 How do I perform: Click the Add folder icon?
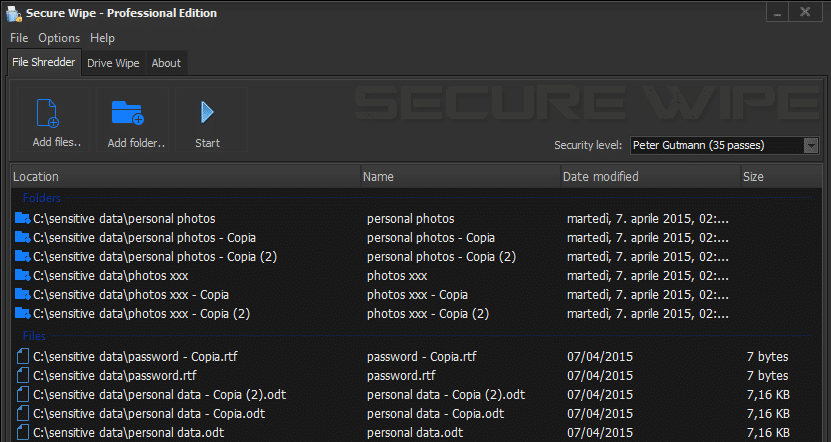(128, 112)
